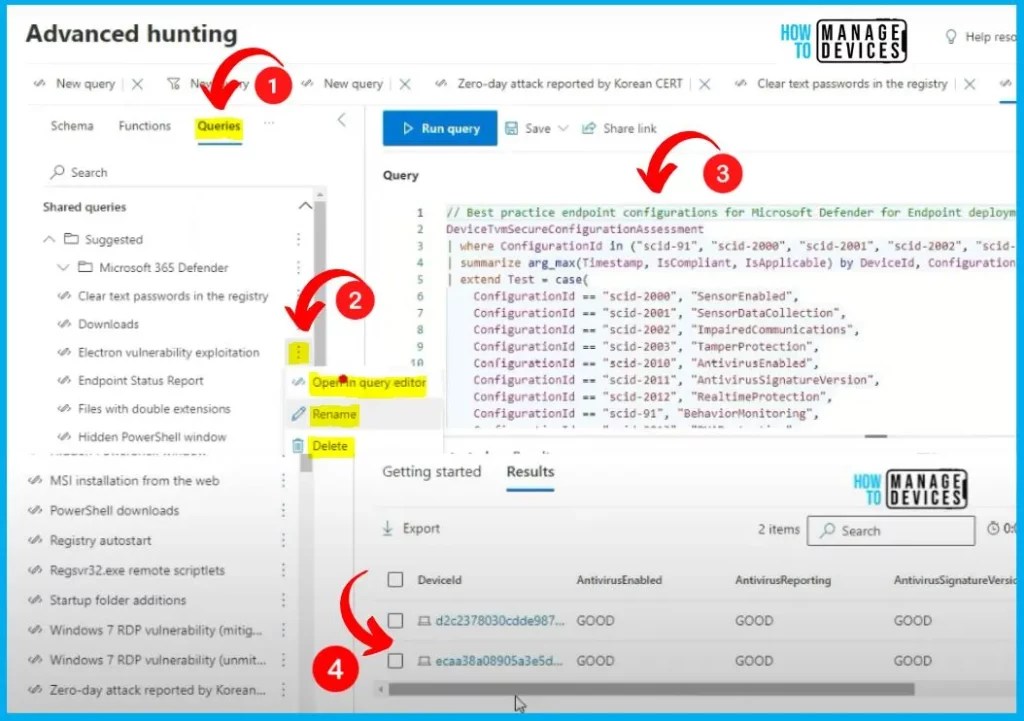
Task: Check the checkbox for device d2c2378030cdde987
Action: pyautogui.click(x=393, y=620)
